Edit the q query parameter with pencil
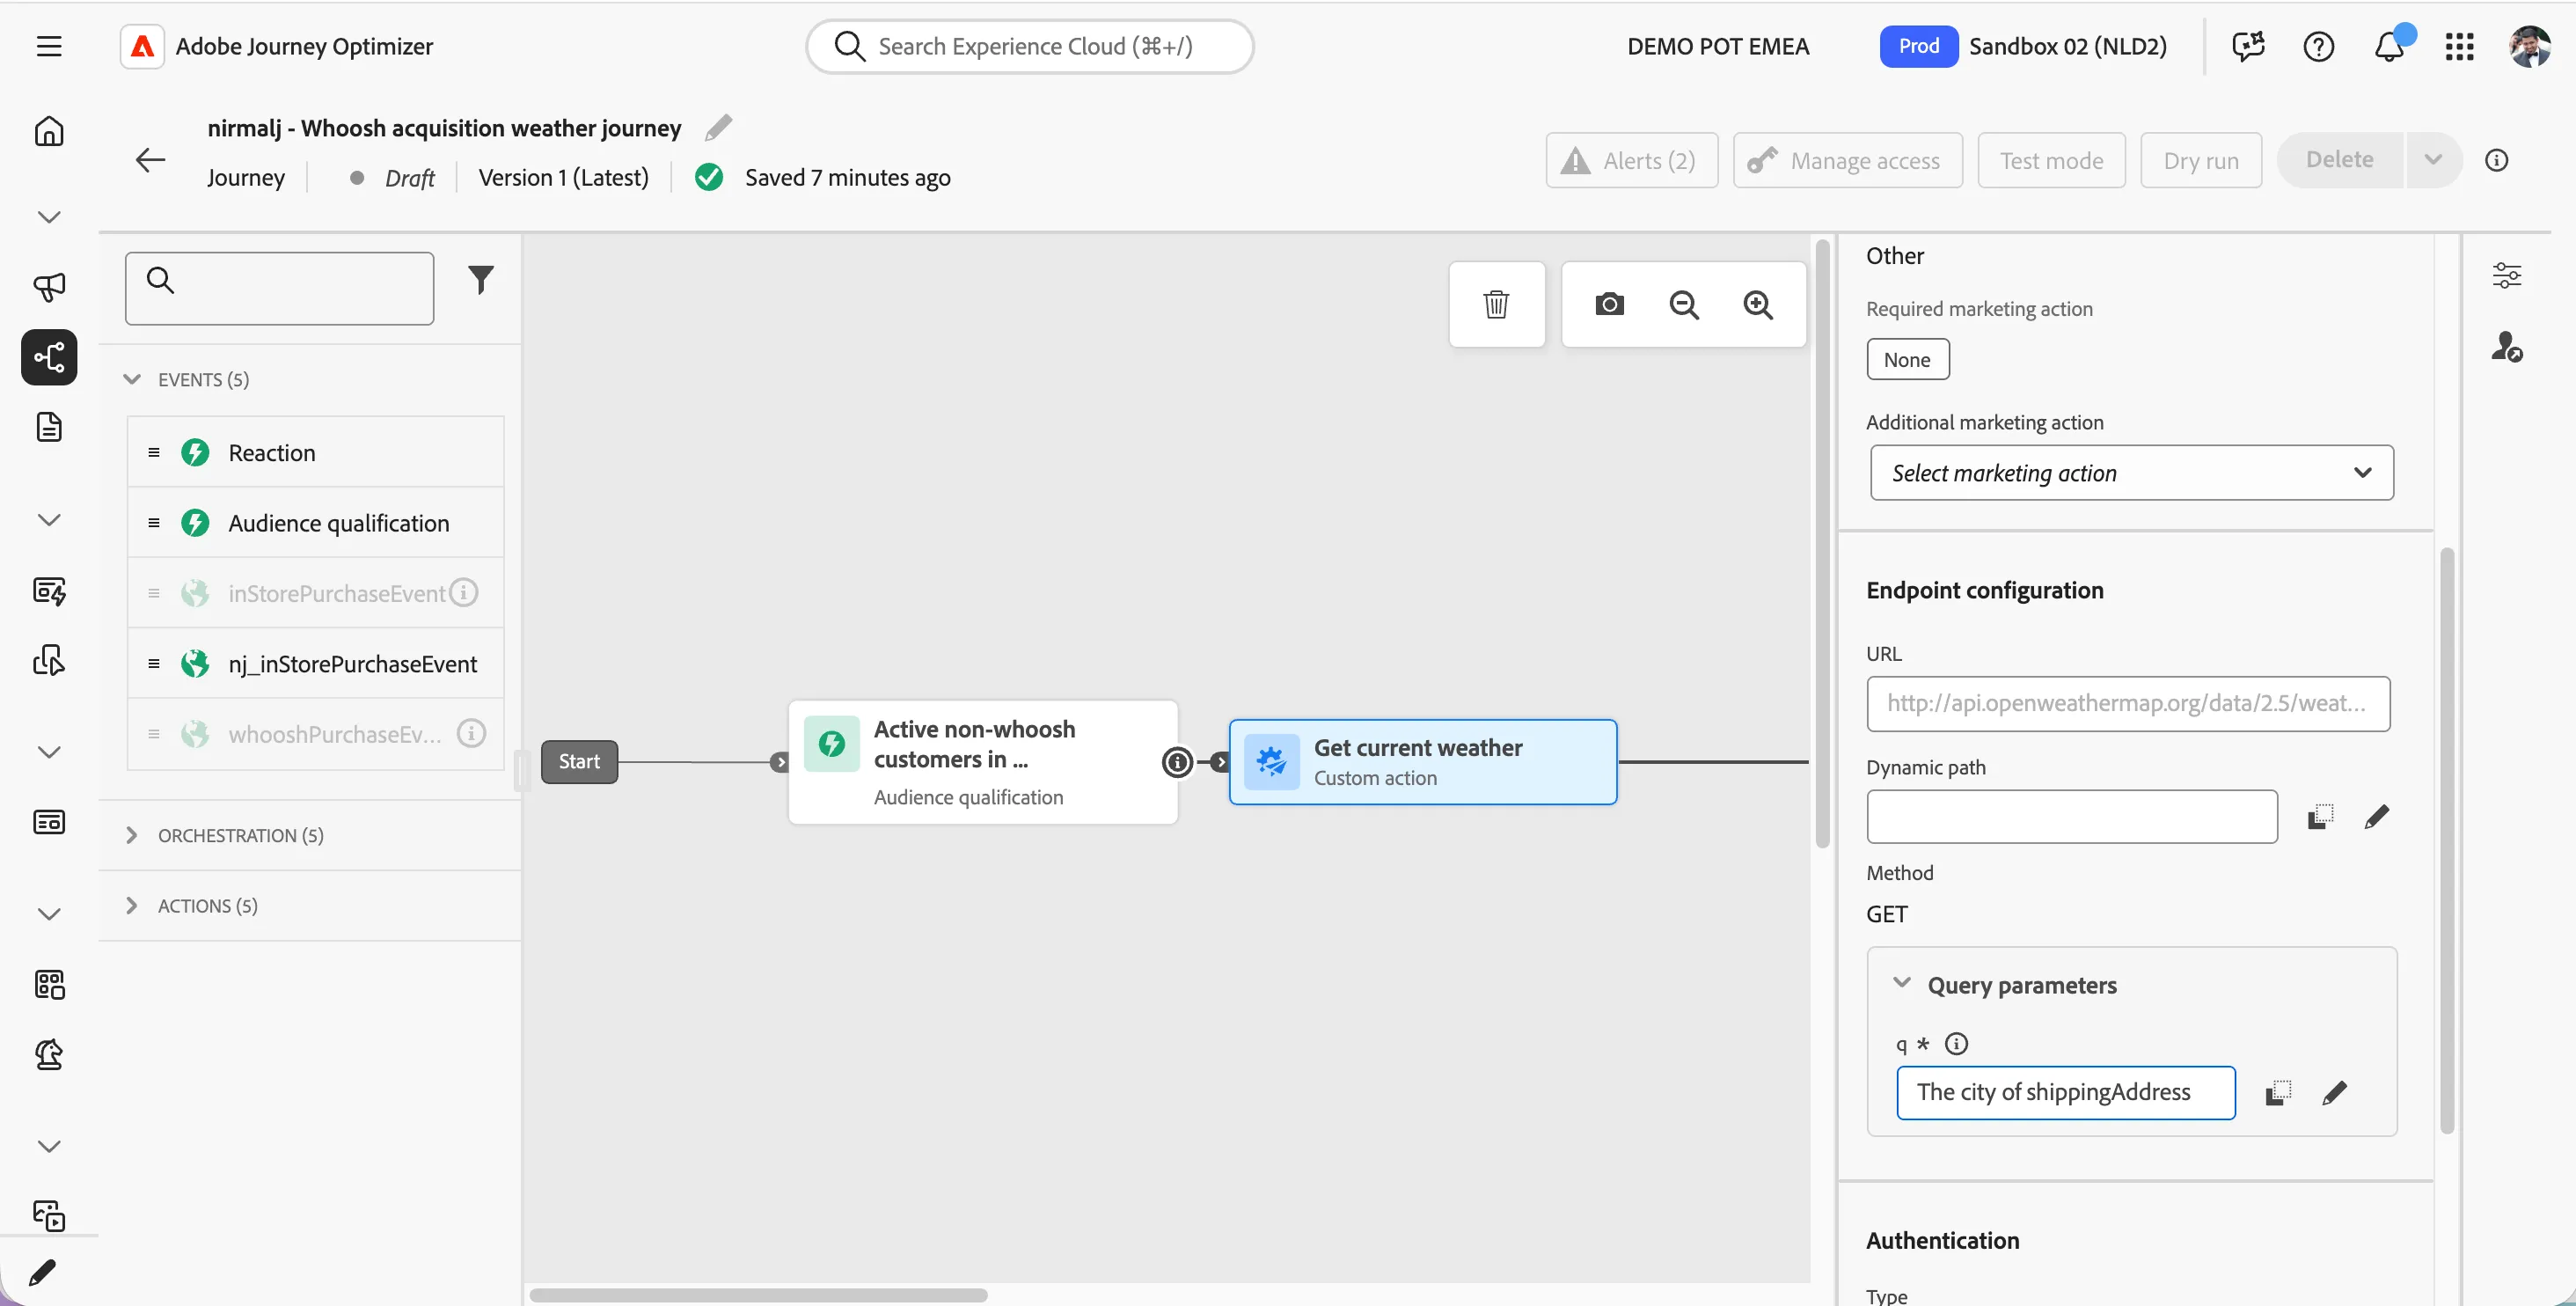Screen dimensions: 2576x1306 click(2334, 1092)
